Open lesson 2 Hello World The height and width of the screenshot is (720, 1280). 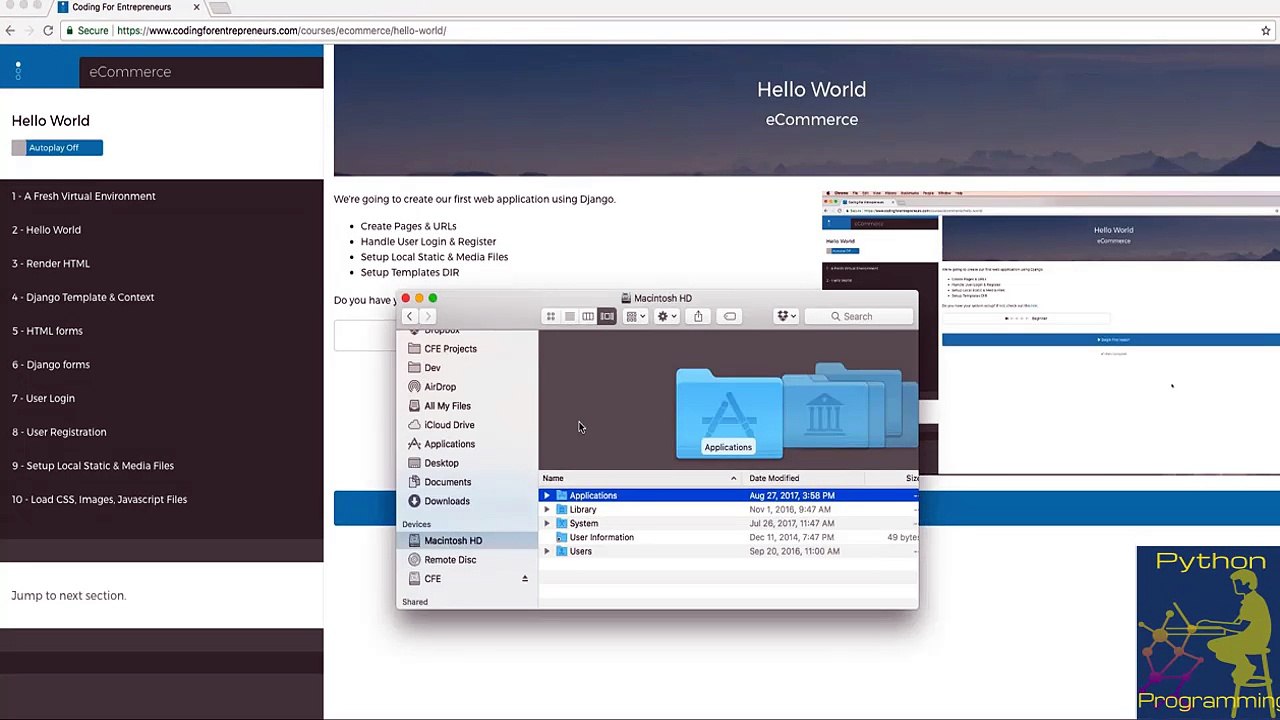coord(47,230)
